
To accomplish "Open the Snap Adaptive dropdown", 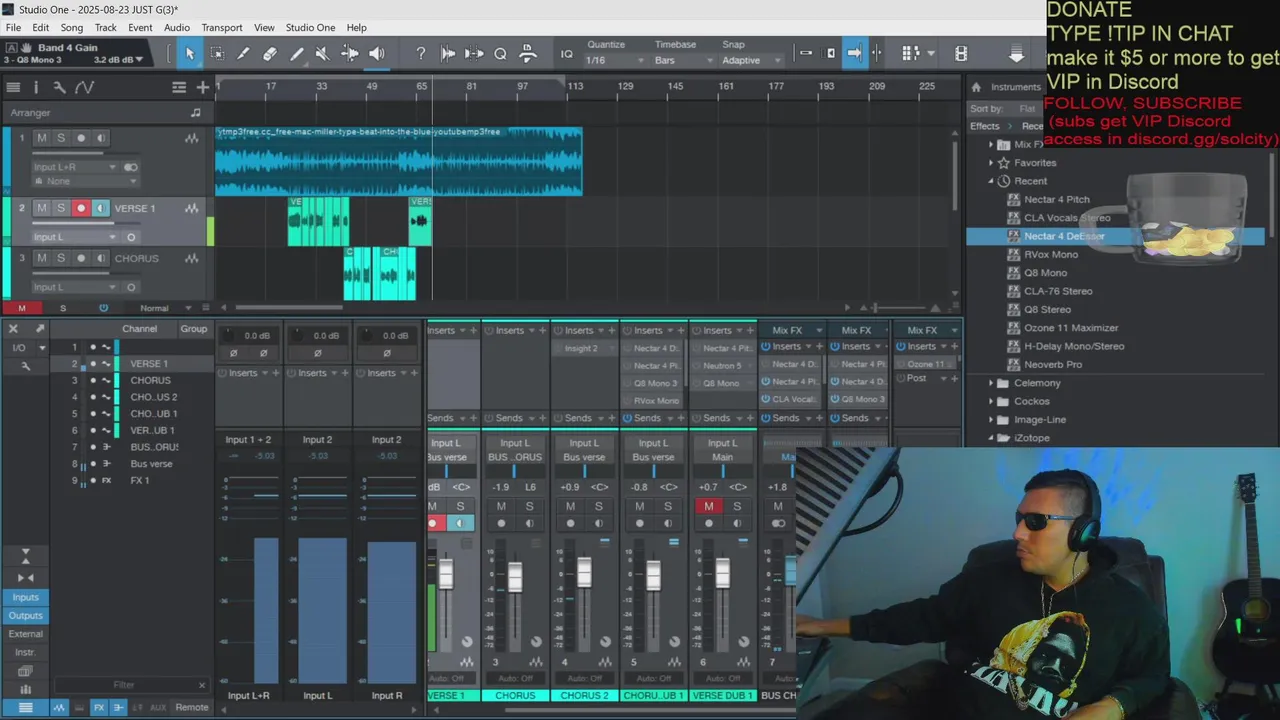I will 751,60.
